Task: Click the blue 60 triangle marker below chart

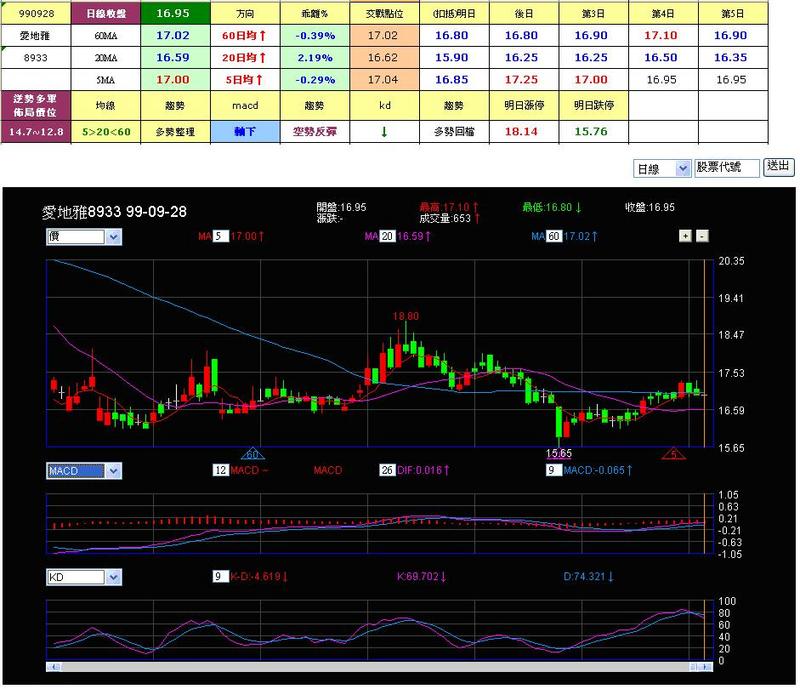Action: click(253, 455)
